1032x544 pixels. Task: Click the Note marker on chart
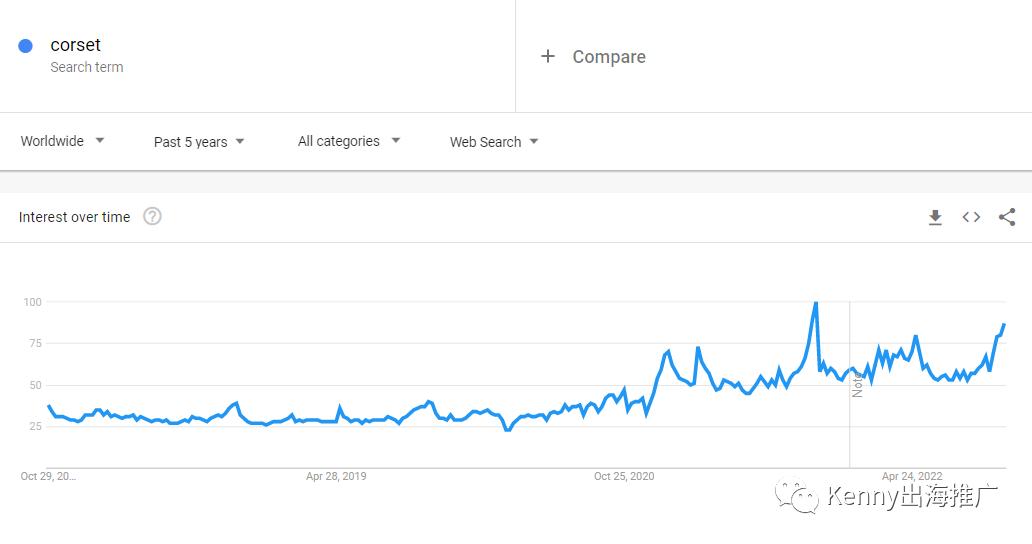(x=857, y=384)
